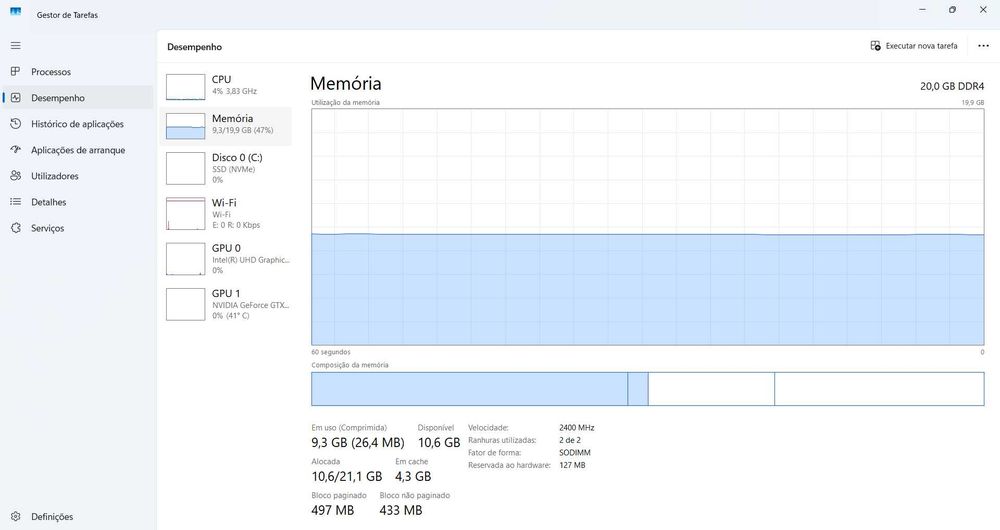The width and height of the screenshot is (1000, 530).
Task: Open Definições gear icon
Action: pyautogui.click(x=15, y=517)
